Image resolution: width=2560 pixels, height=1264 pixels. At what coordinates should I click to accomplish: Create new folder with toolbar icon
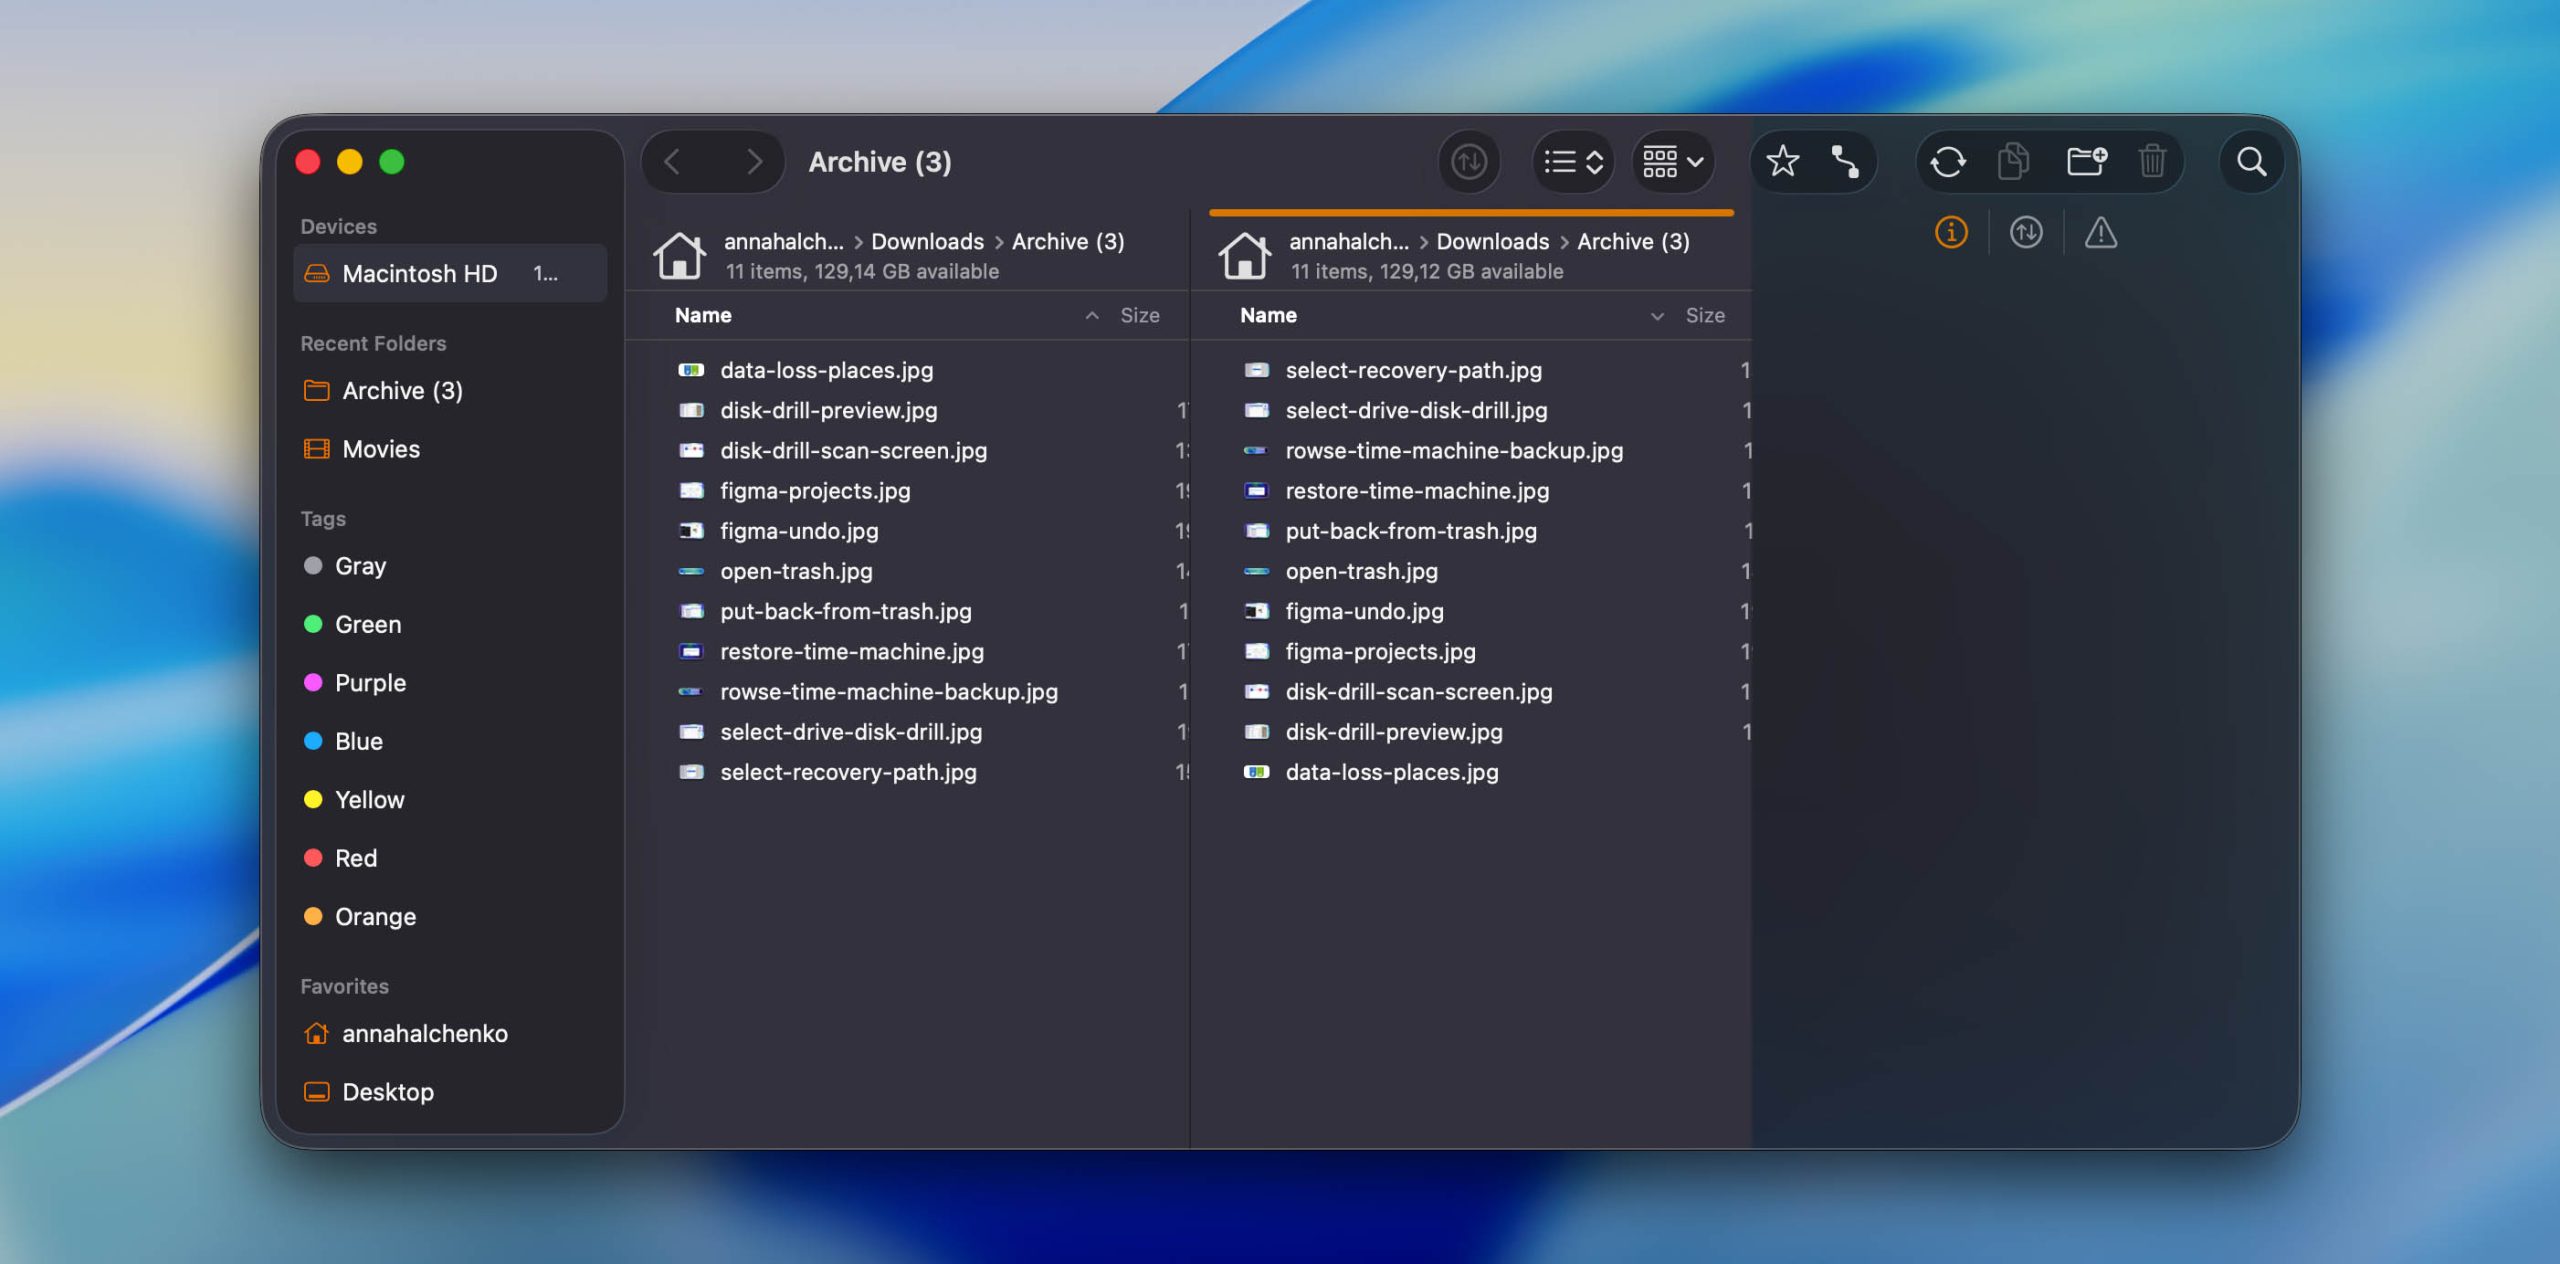pos(2086,161)
